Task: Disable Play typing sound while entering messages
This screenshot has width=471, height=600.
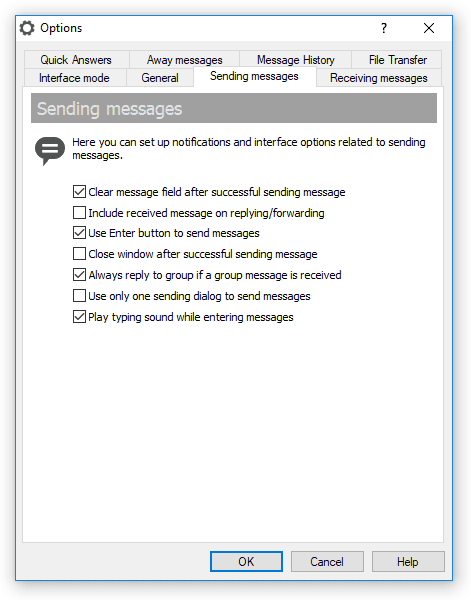Action: pyautogui.click(x=79, y=317)
